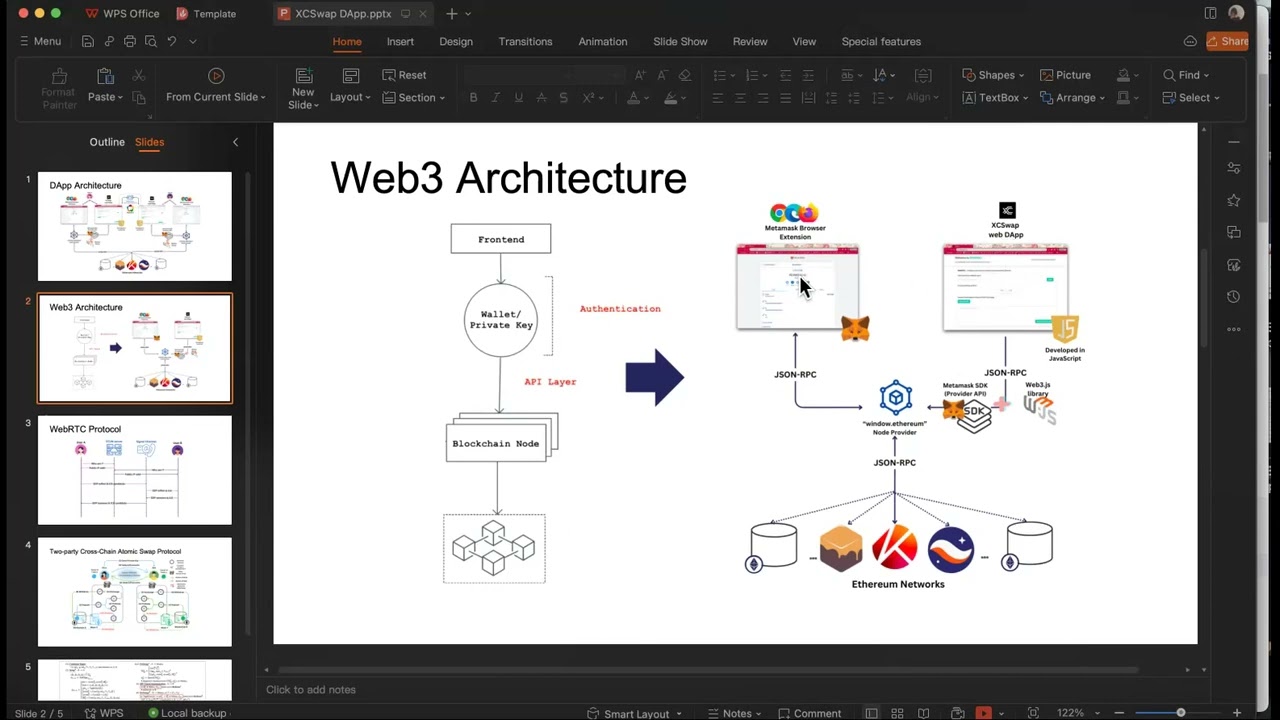
Task: Start slideshow From Current Slide play icon
Action: (x=216, y=76)
